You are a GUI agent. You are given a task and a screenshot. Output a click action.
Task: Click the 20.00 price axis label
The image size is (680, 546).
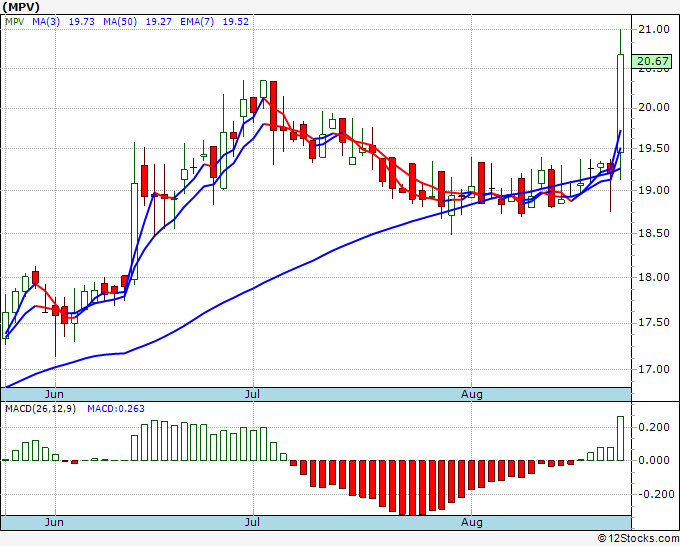tap(654, 107)
